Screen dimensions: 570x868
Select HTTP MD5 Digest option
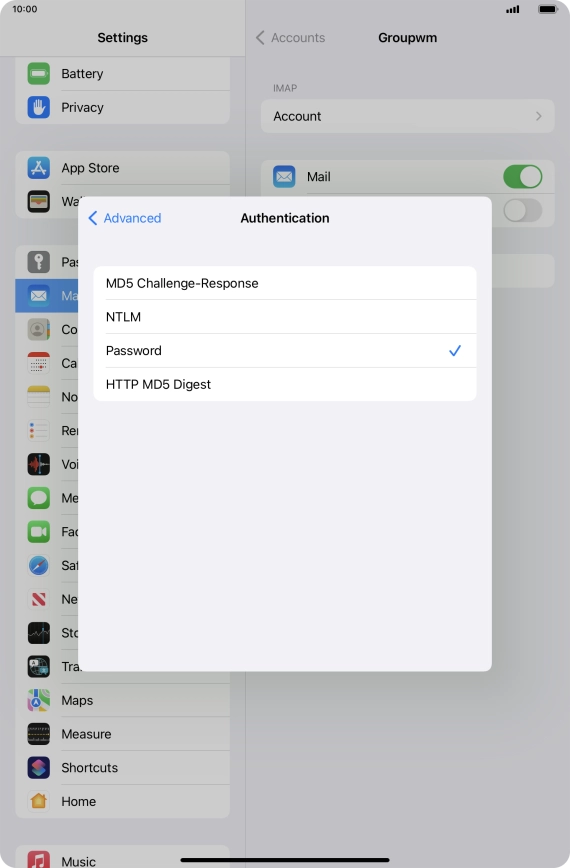tap(285, 385)
